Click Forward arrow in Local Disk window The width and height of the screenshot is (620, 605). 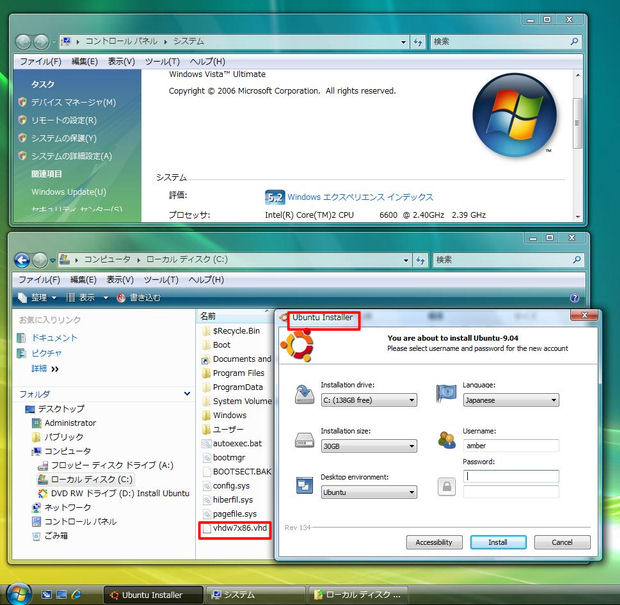tap(40, 260)
